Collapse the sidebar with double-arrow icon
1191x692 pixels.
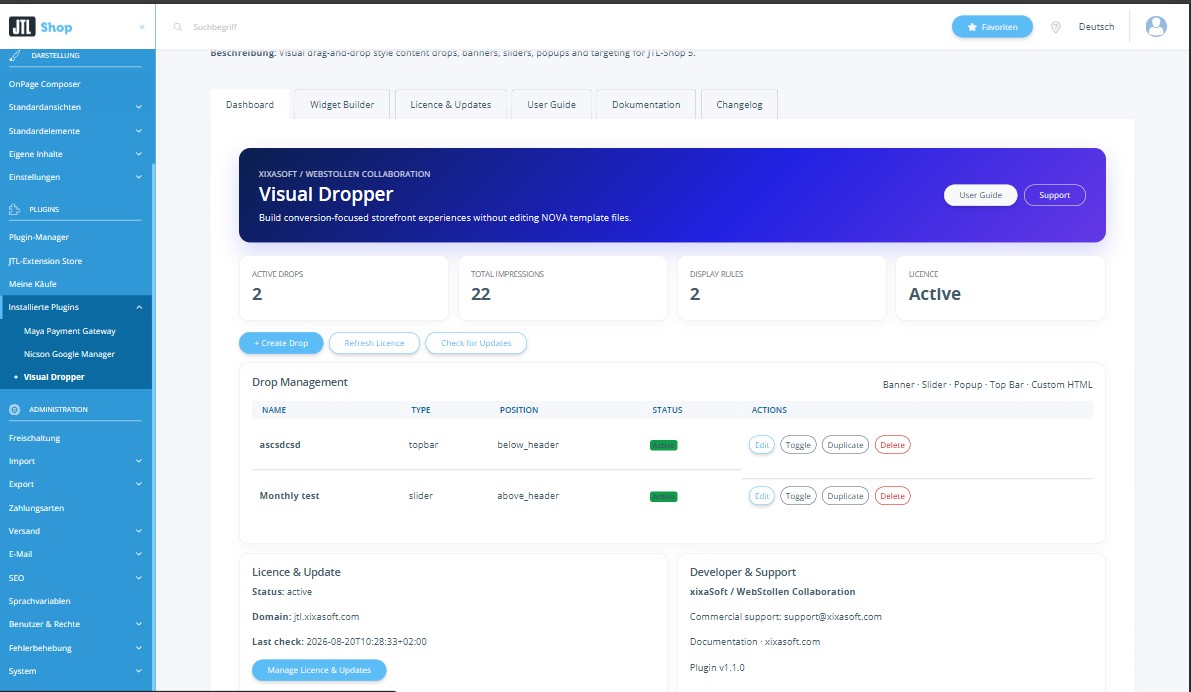pos(141,27)
